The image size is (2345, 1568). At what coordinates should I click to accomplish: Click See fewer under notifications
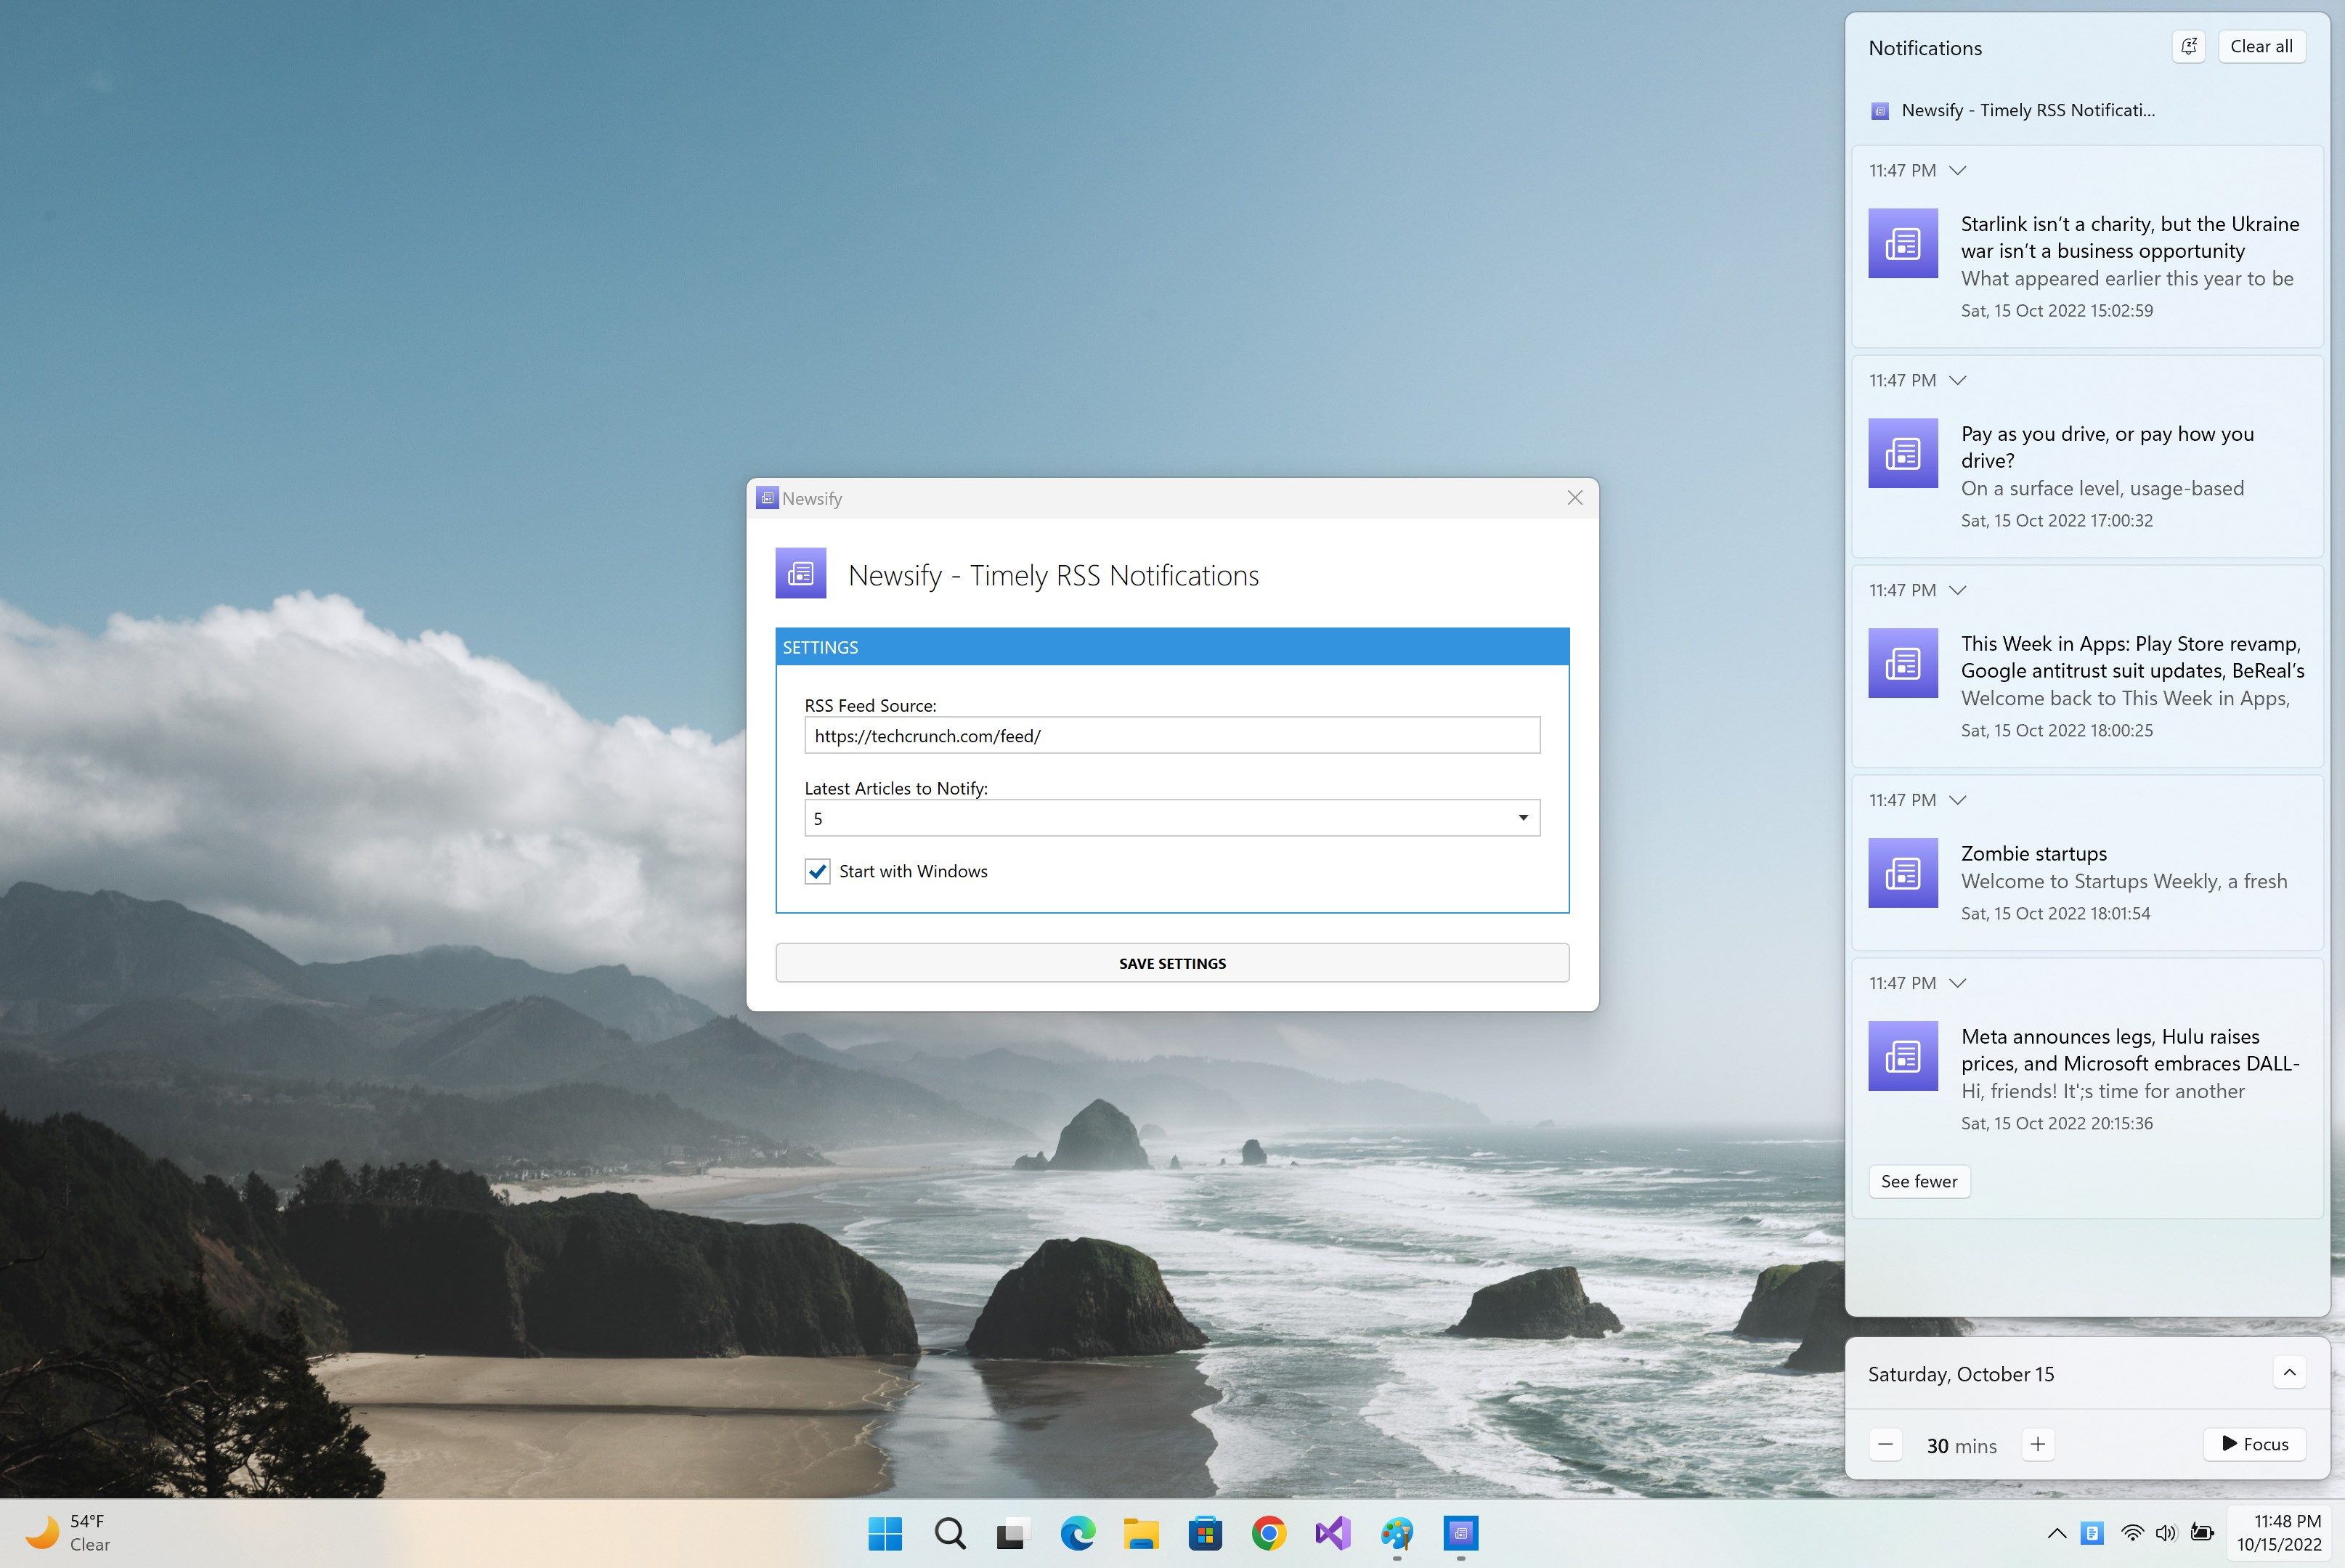[1919, 1181]
